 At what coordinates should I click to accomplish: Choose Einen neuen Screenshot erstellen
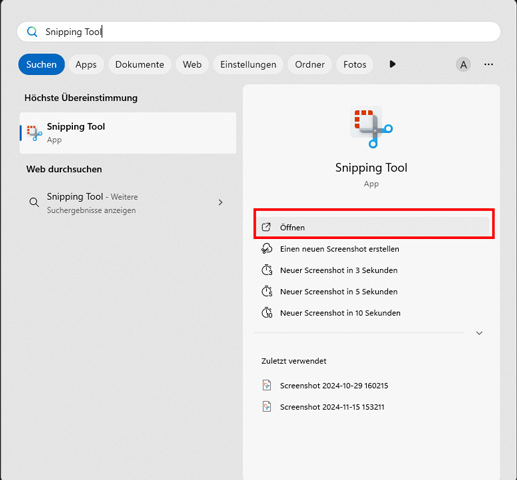point(373,249)
